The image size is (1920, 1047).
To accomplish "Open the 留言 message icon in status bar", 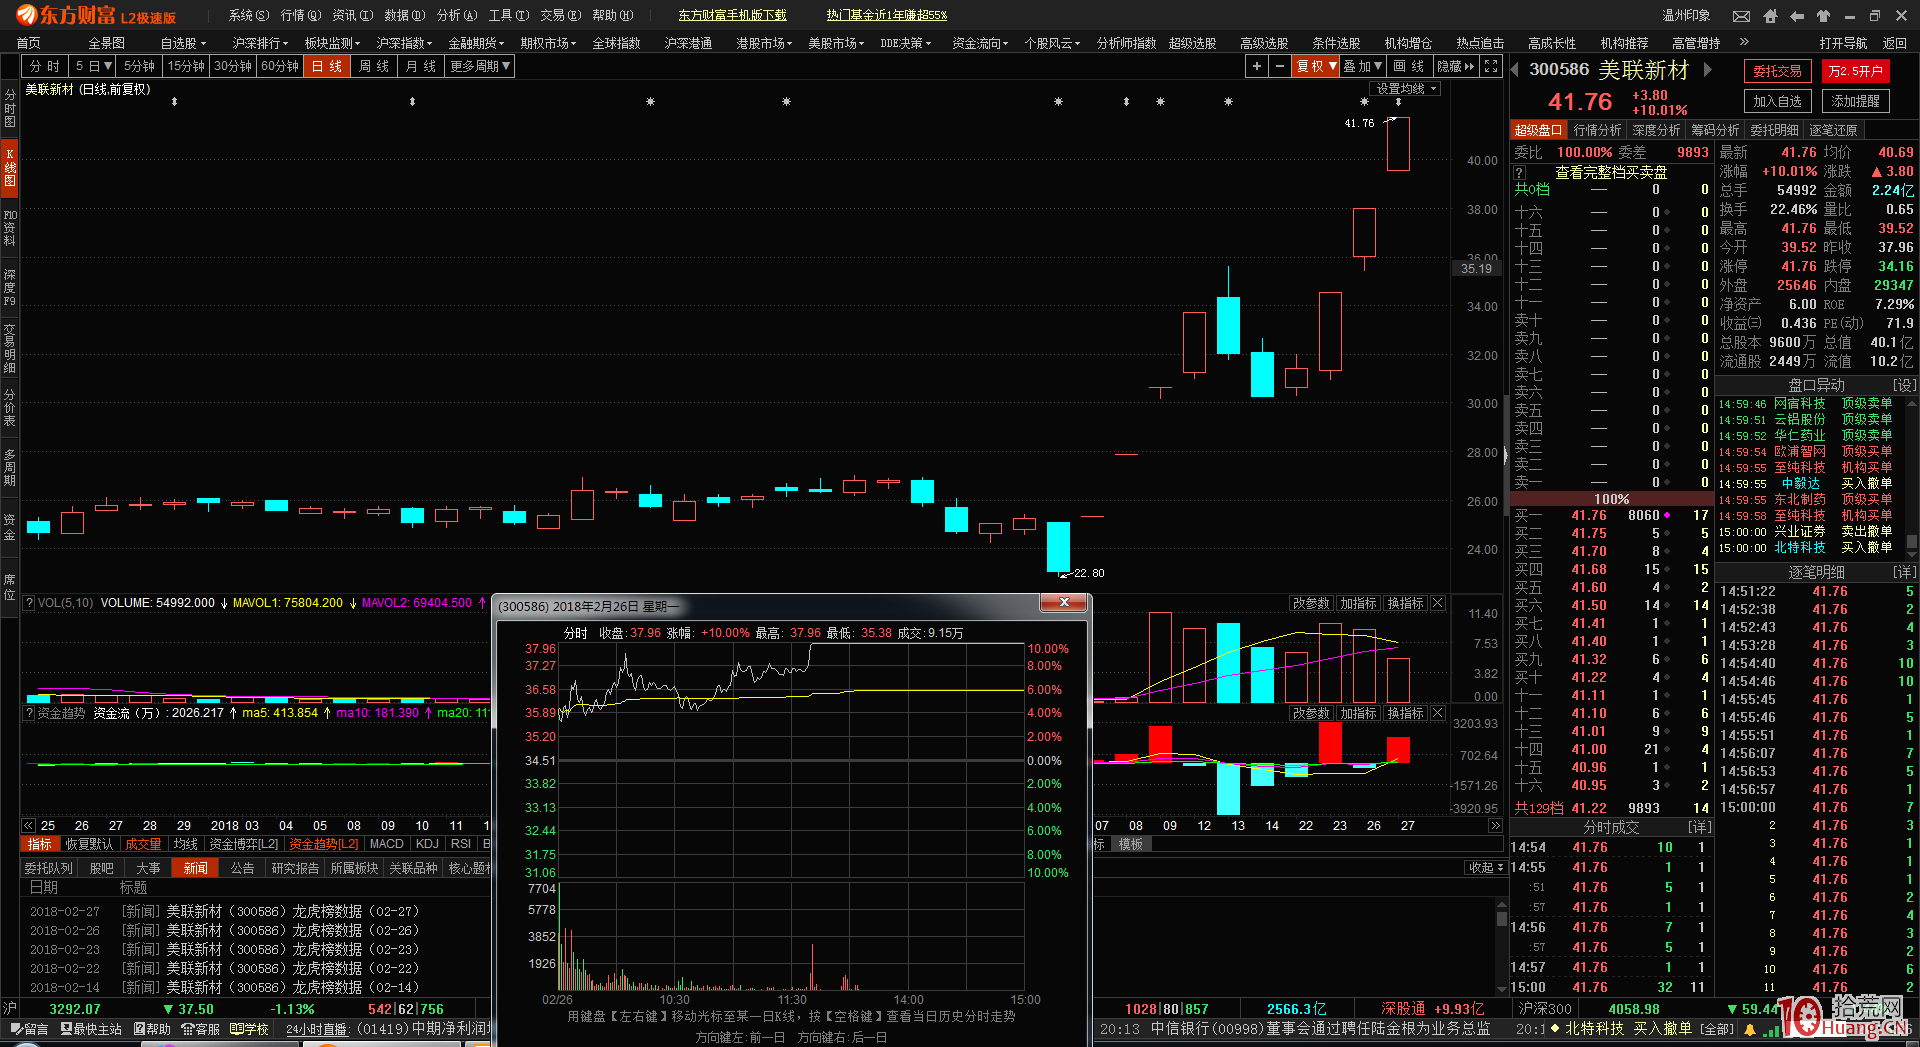I will point(29,1029).
